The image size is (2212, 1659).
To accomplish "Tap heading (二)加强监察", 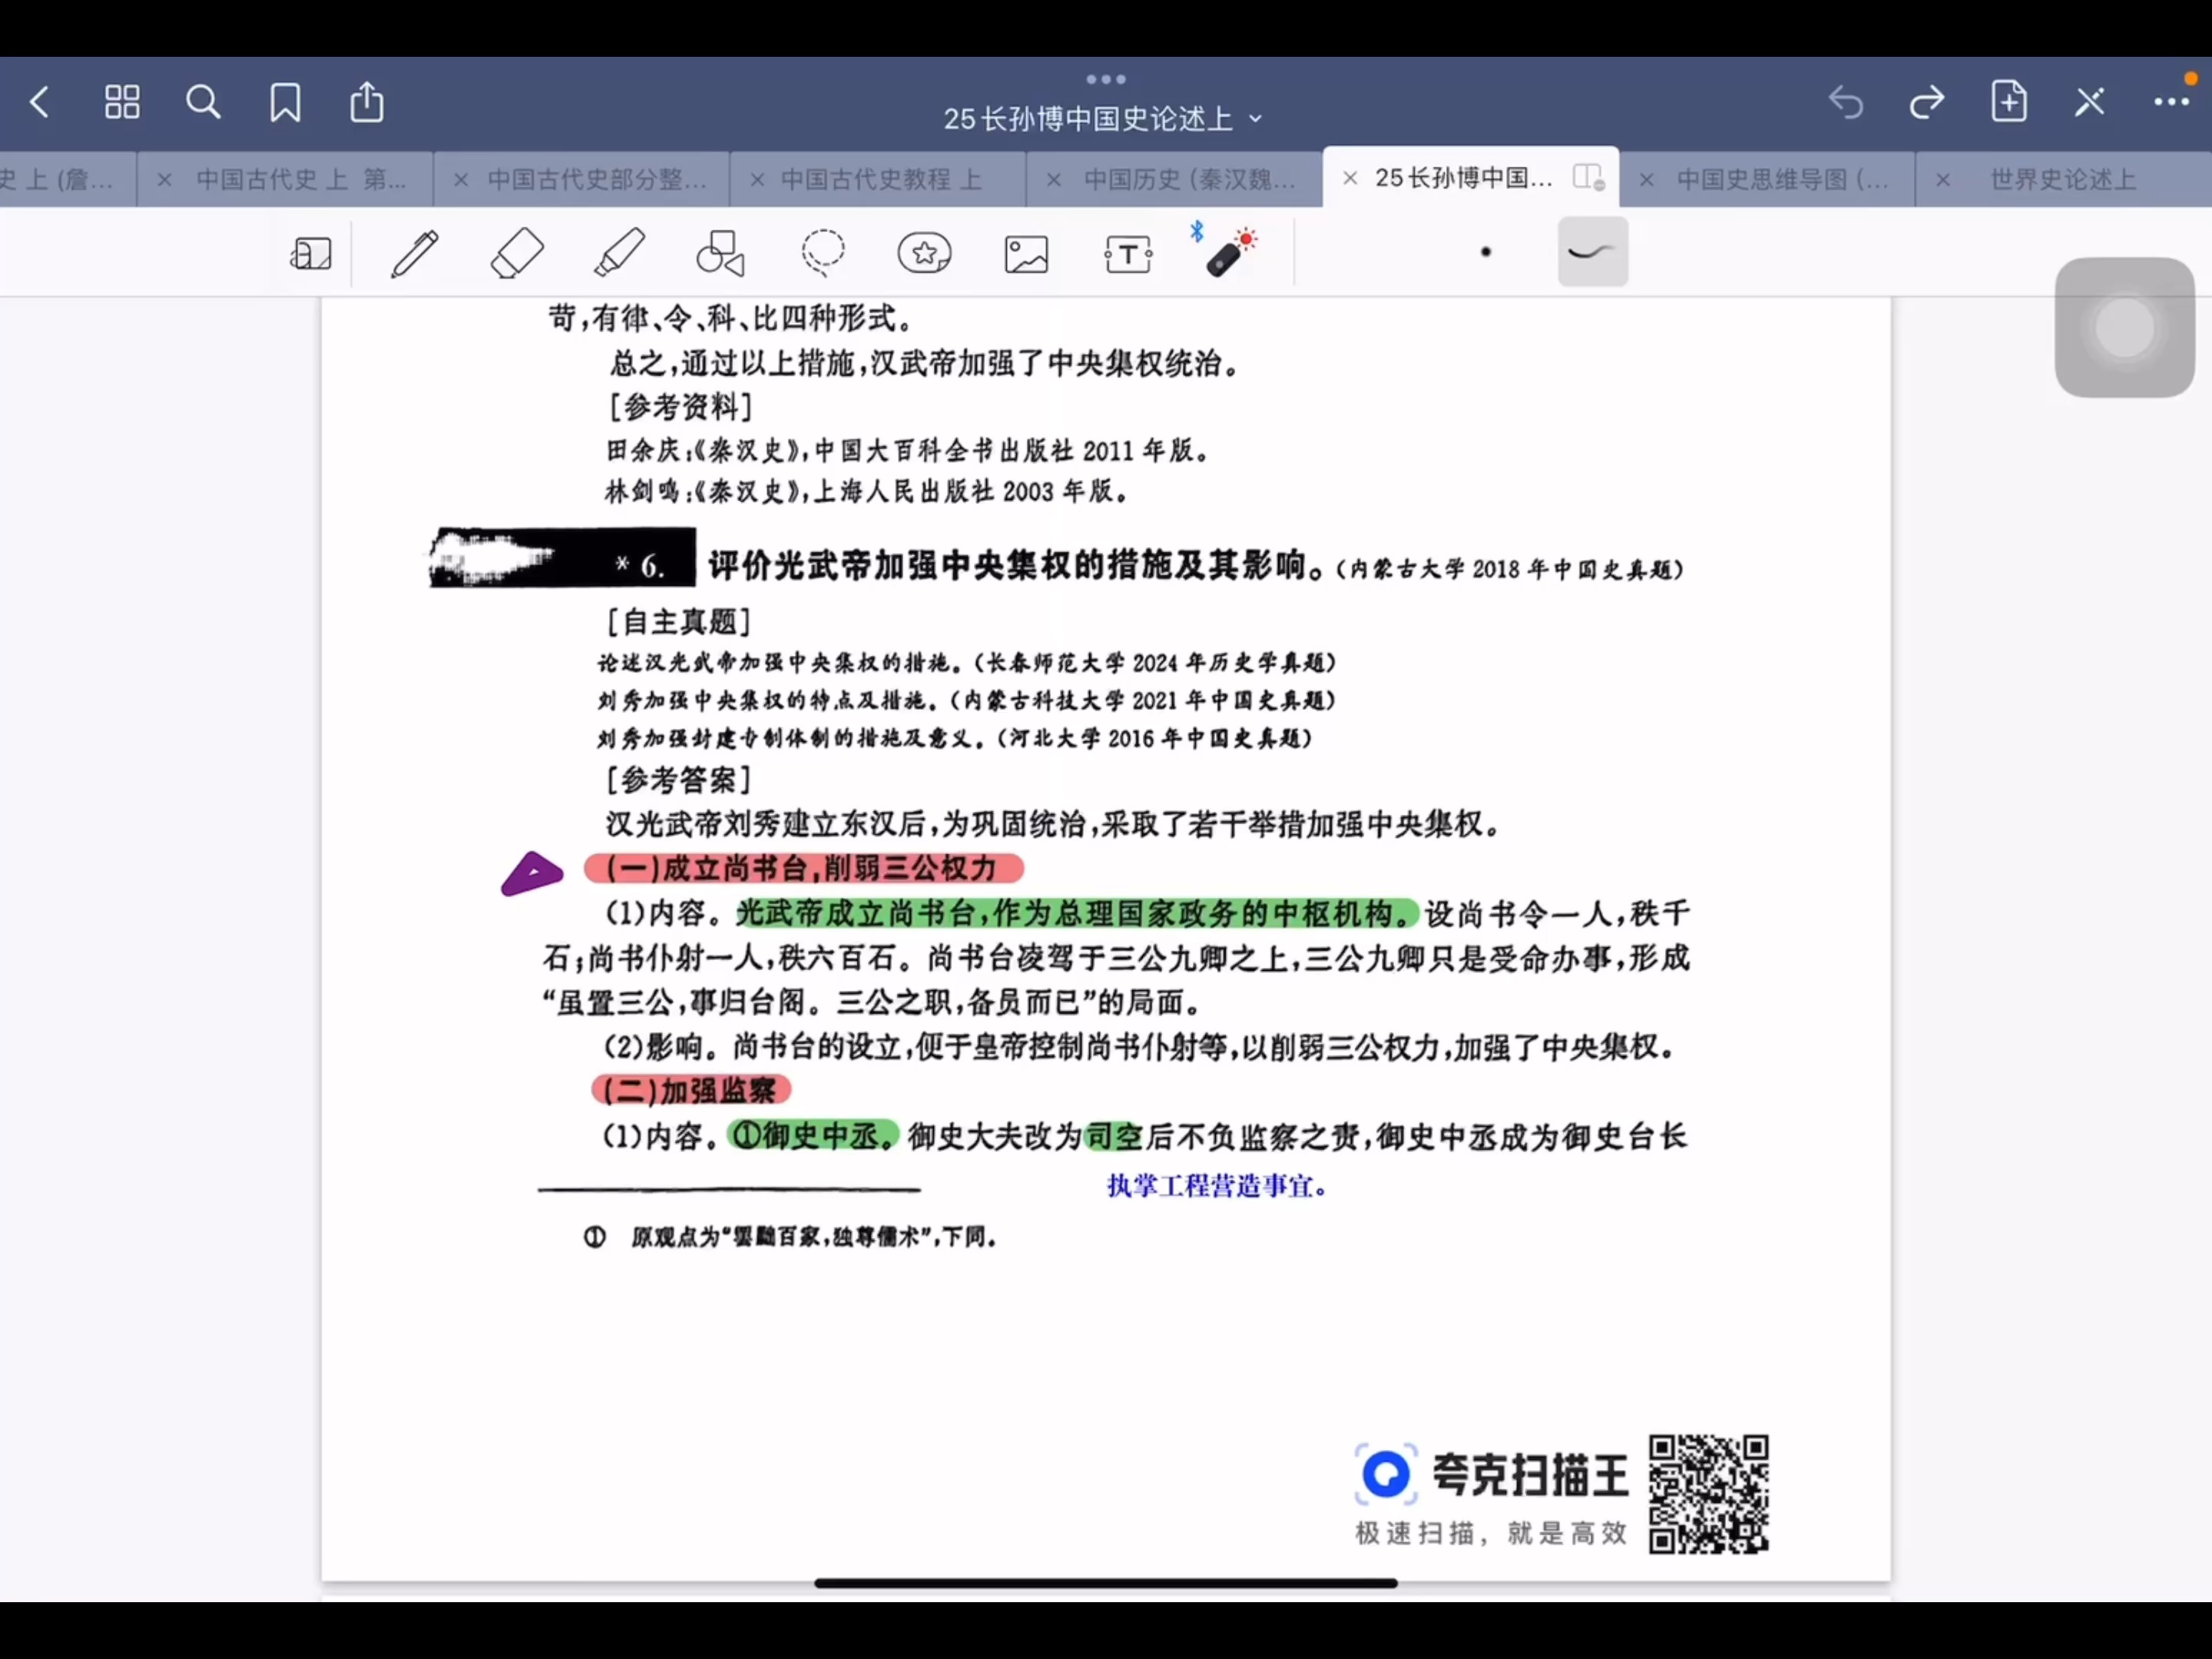I will tap(691, 1090).
